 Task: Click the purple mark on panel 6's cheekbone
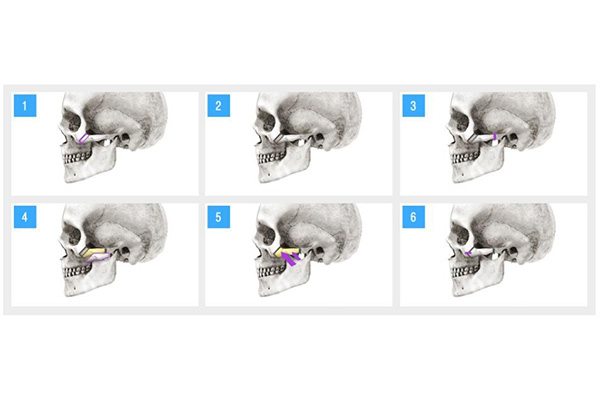468,253
